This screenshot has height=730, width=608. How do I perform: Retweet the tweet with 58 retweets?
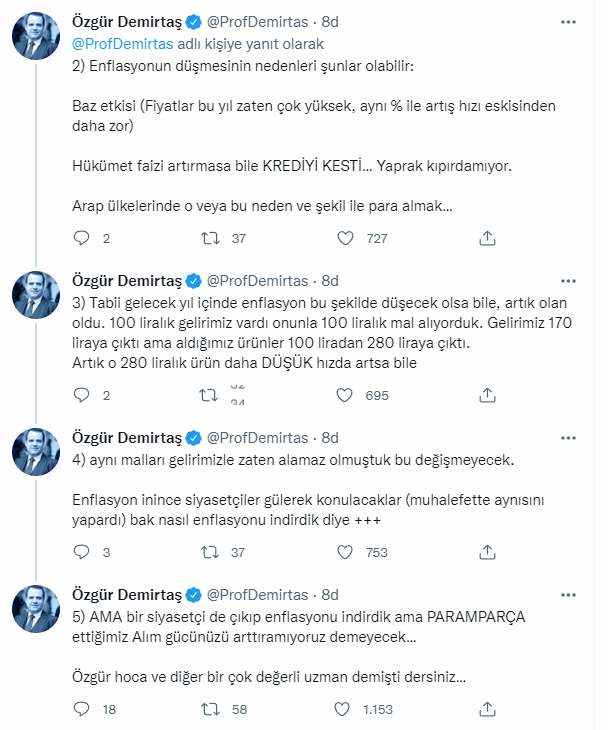211,708
